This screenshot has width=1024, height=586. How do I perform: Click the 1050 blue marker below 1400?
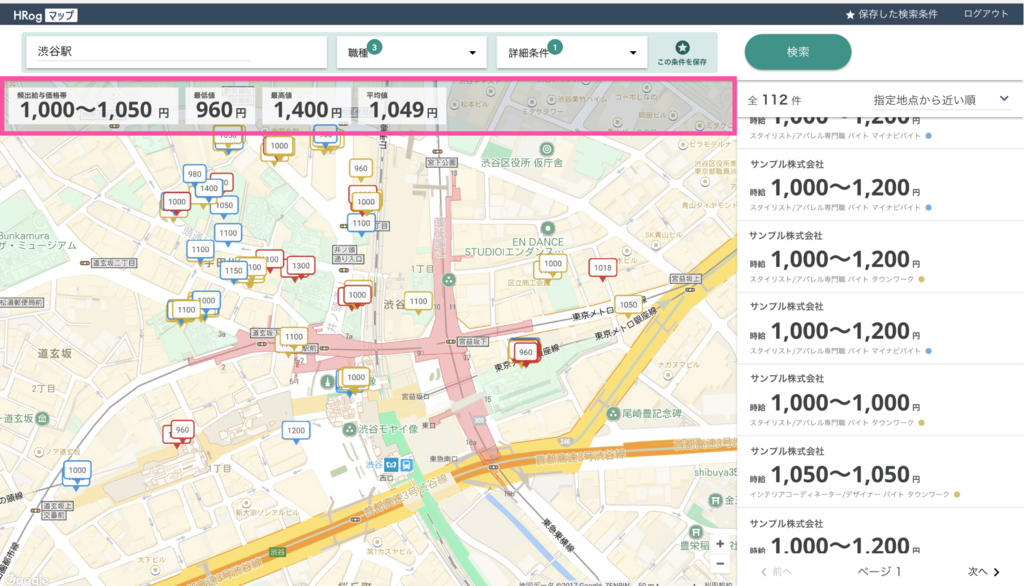point(224,206)
